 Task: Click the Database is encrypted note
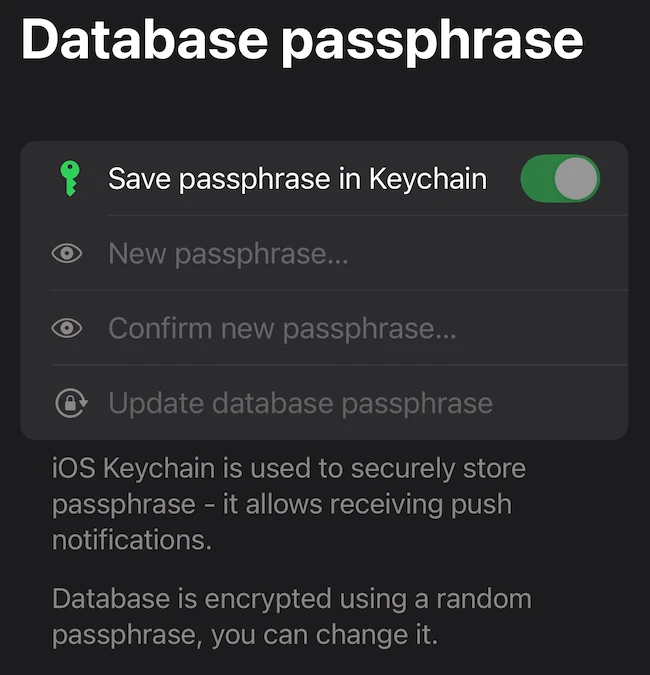coord(292,616)
